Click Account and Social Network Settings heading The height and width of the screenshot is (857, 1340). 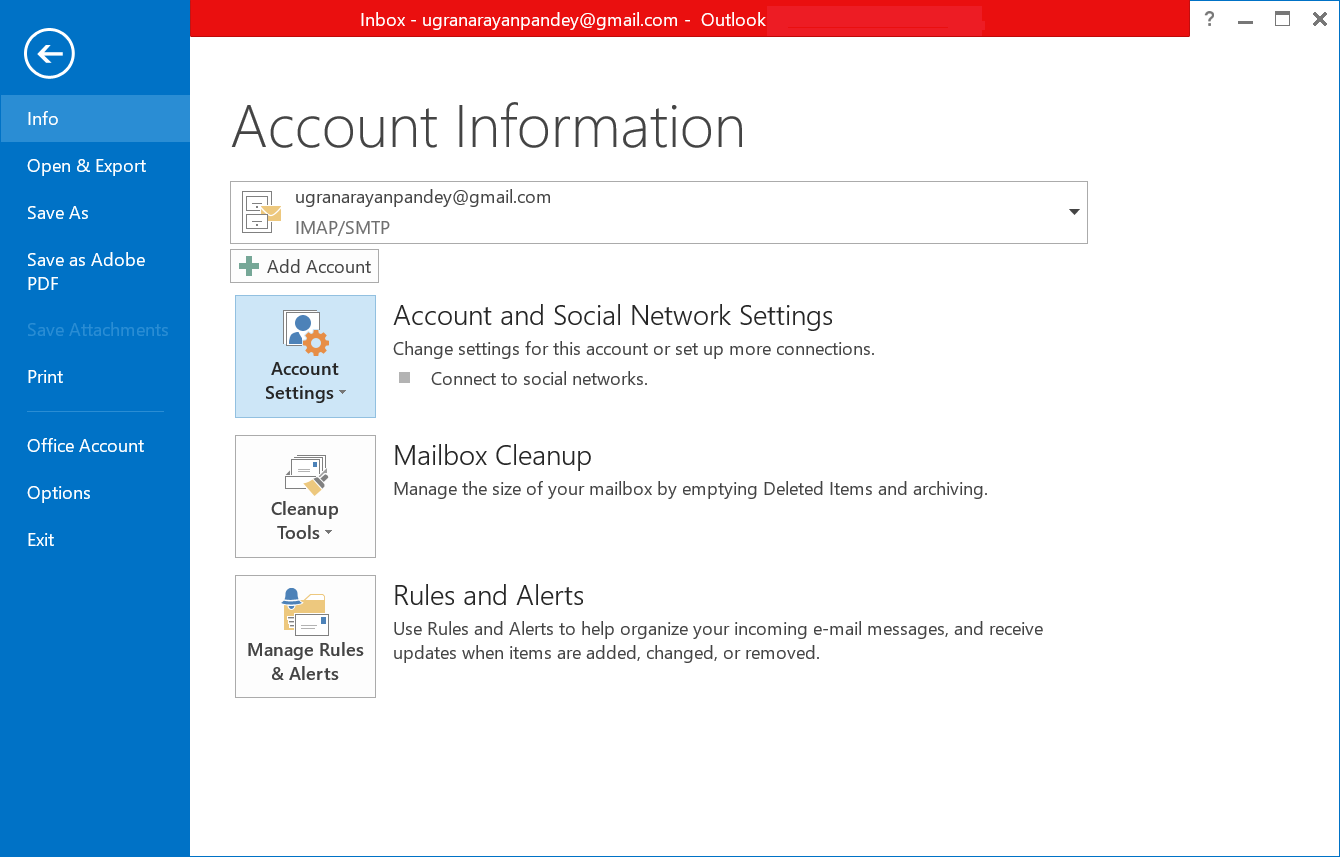613,316
